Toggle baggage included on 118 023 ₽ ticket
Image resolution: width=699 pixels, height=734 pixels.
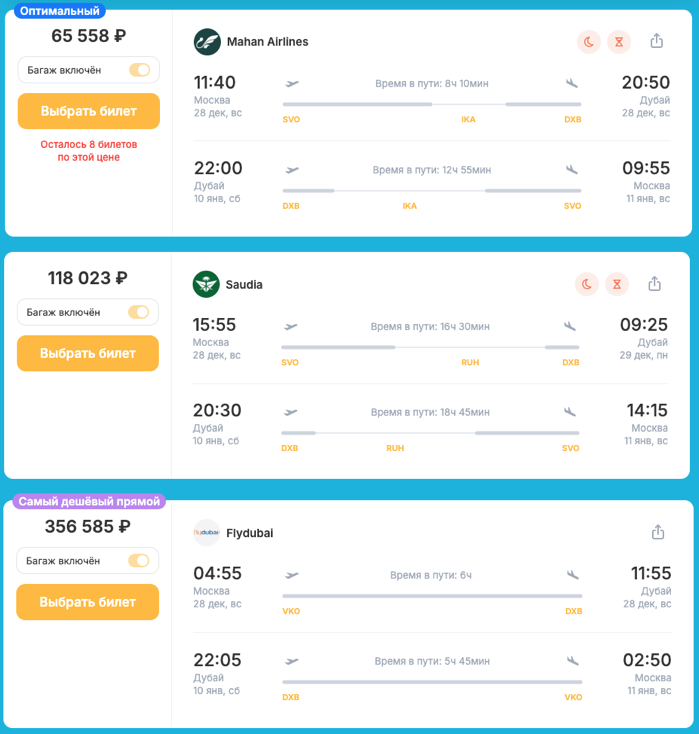tap(138, 312)
